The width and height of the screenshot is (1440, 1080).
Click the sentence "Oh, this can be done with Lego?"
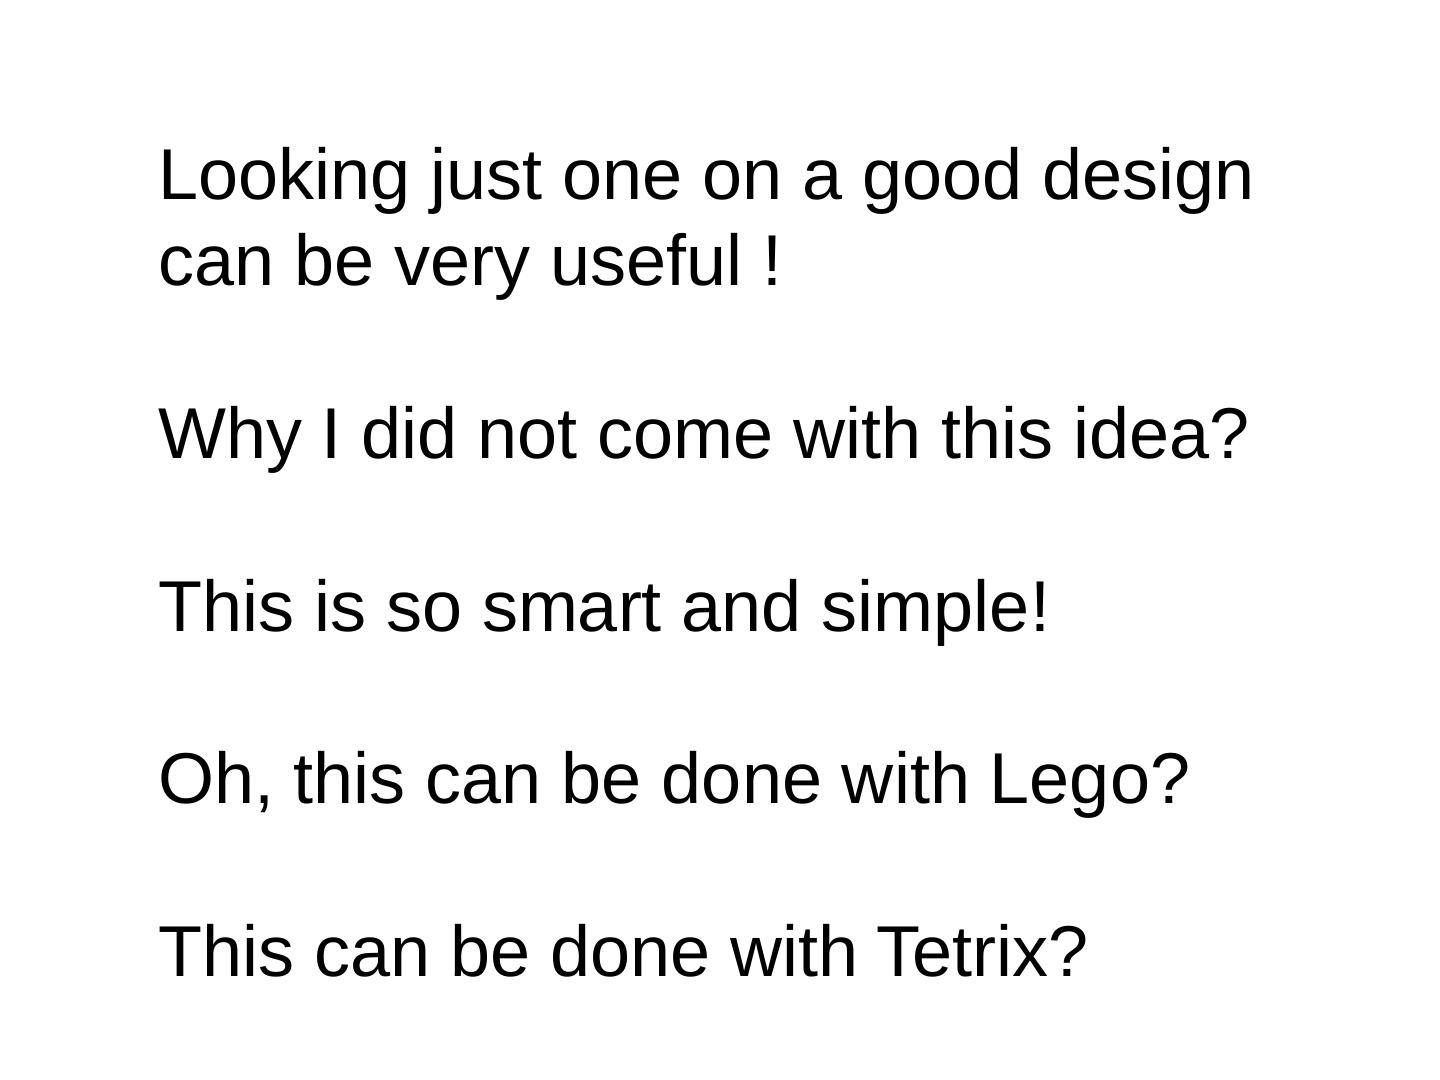[x=673, y=779]
